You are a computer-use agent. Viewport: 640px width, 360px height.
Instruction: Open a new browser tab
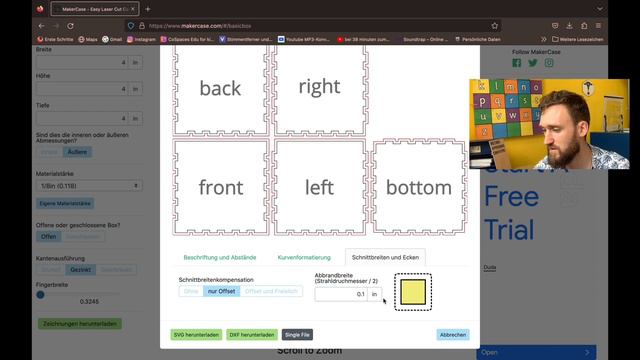click(x=148, y=9)
